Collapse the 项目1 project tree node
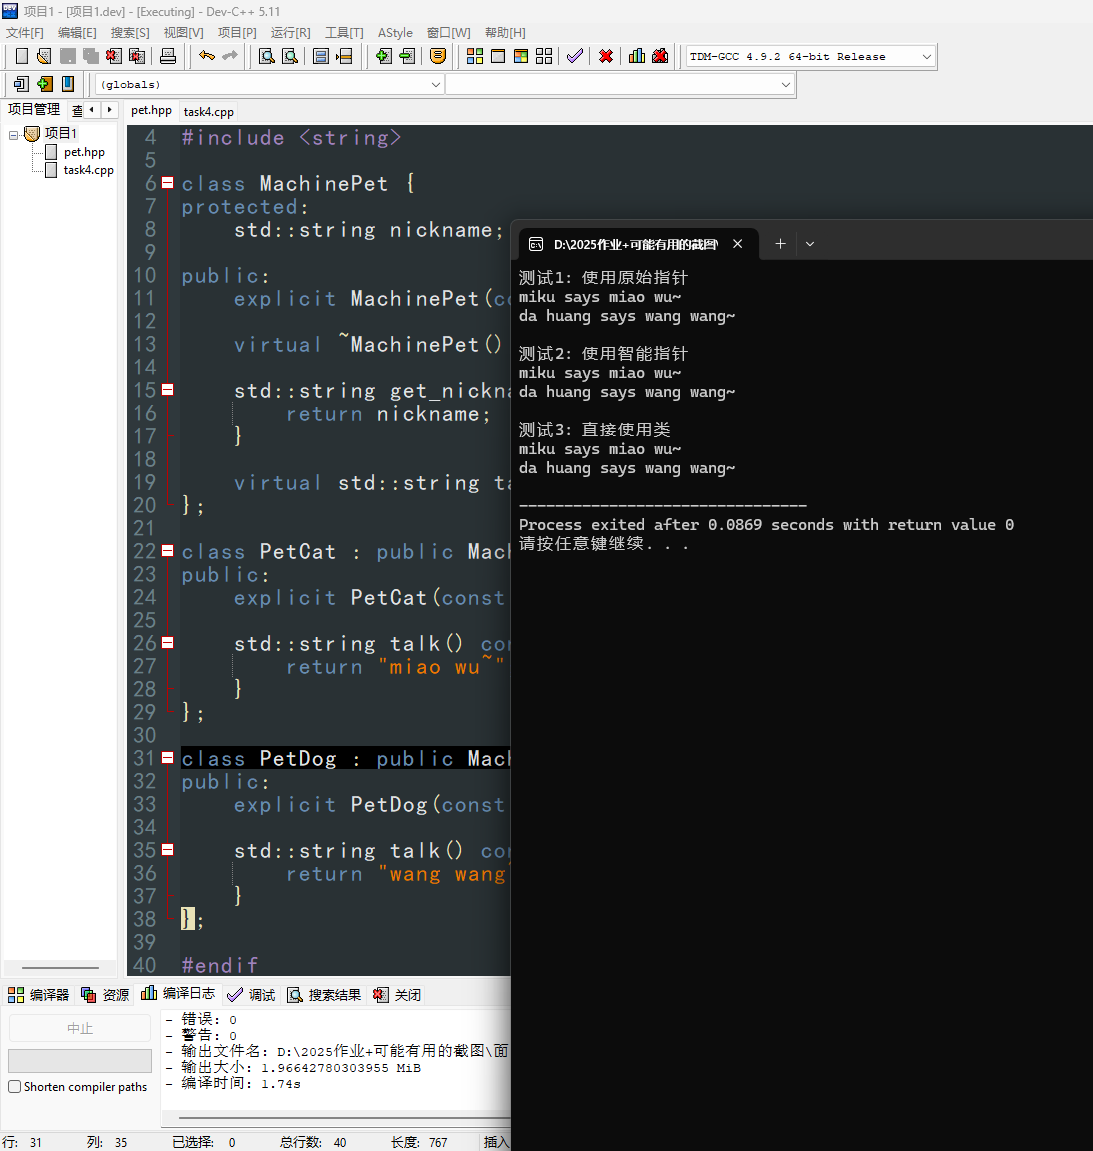1093x1151 pixels. point(13,135)
